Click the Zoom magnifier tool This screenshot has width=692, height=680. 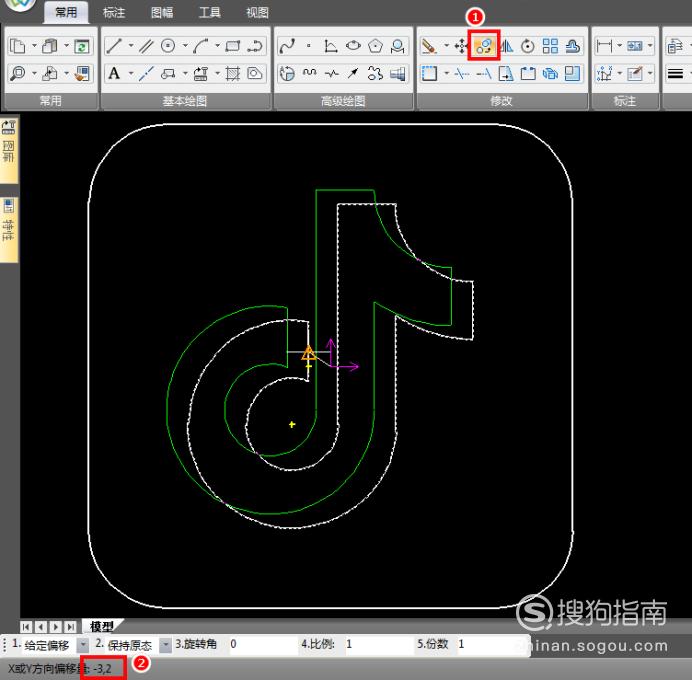[18, 73]
